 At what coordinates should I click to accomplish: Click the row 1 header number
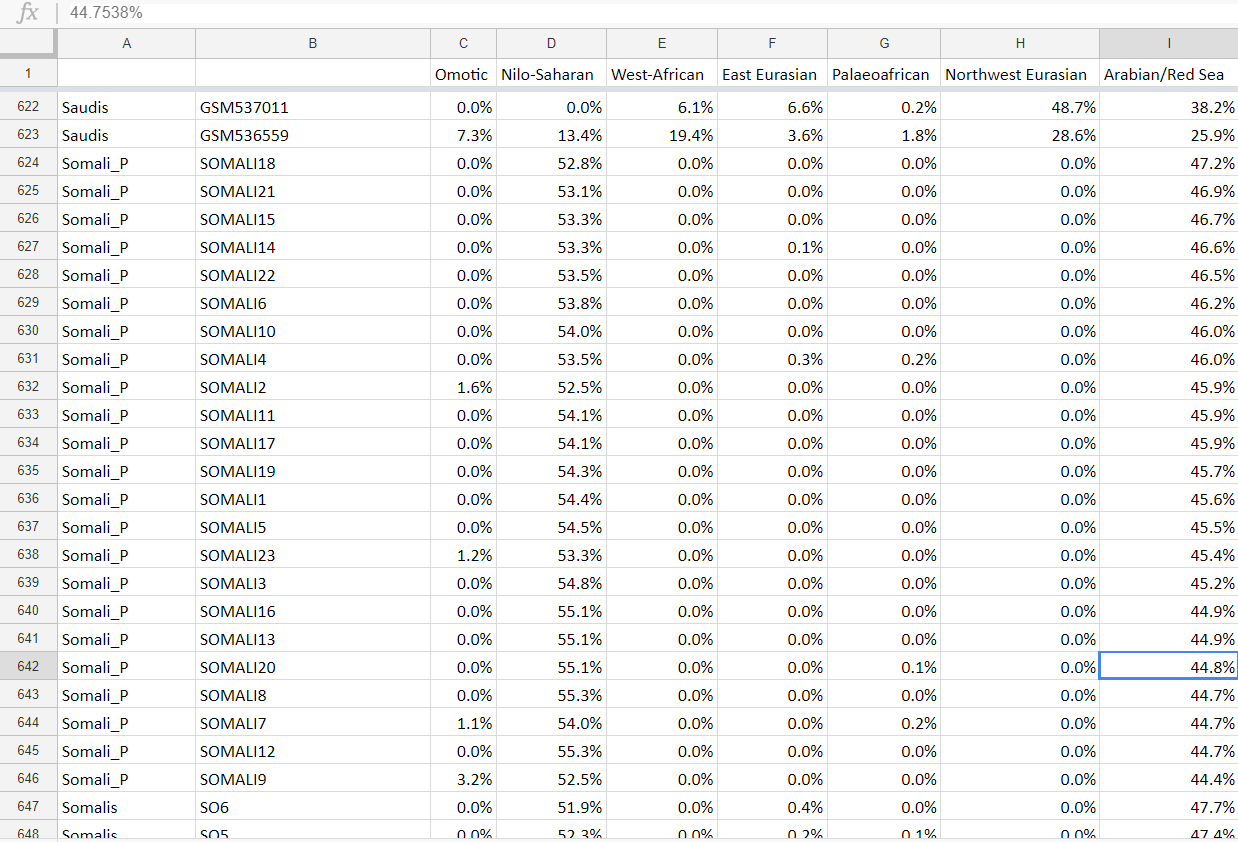pos(28,73)
